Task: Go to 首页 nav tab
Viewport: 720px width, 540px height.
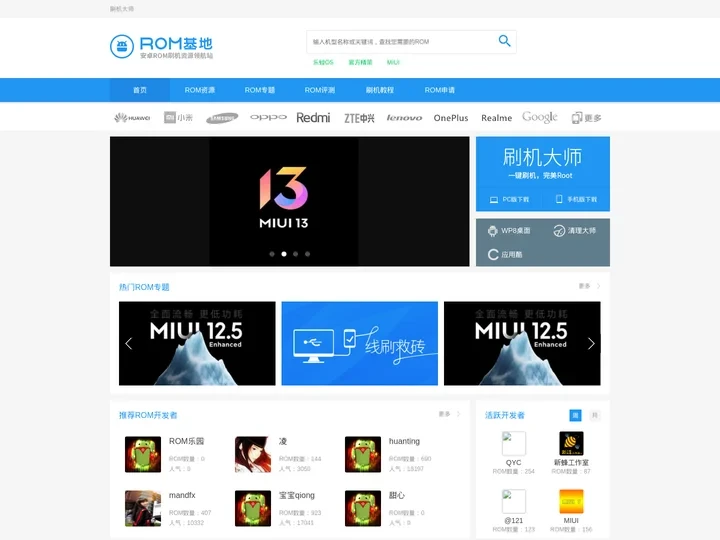Action: [140, 90]
